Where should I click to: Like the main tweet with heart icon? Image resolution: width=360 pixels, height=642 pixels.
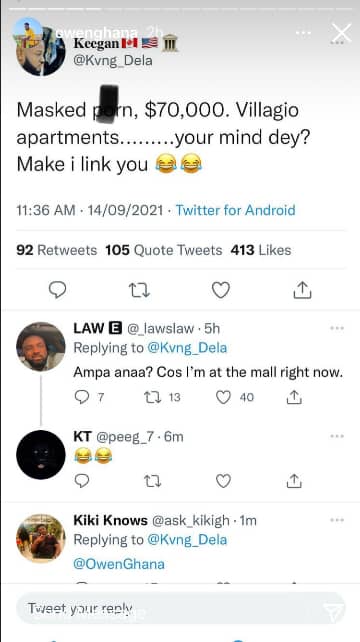[221, 290]
